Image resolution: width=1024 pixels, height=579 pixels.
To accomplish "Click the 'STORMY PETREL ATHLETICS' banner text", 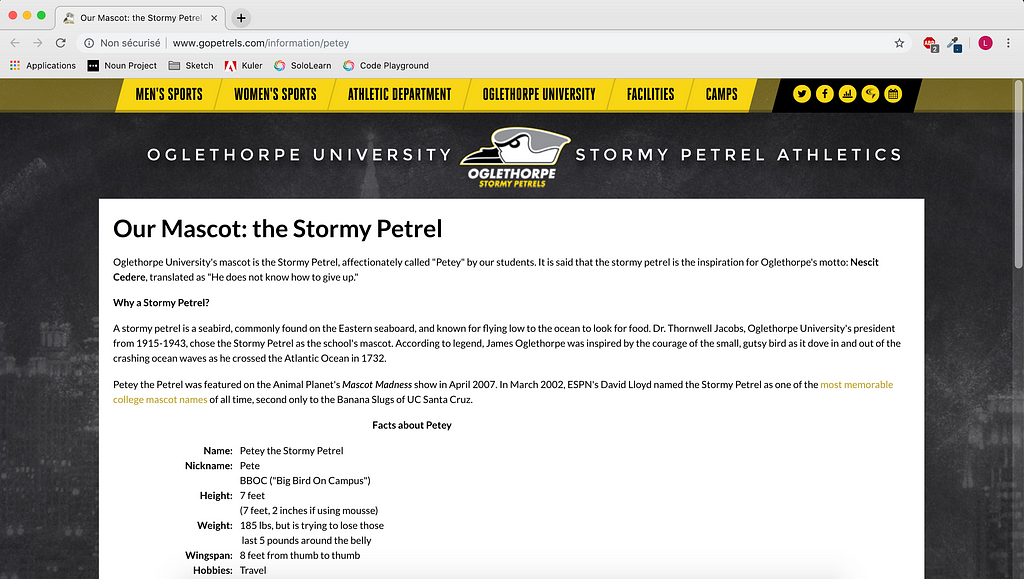I will coord(739,155).
